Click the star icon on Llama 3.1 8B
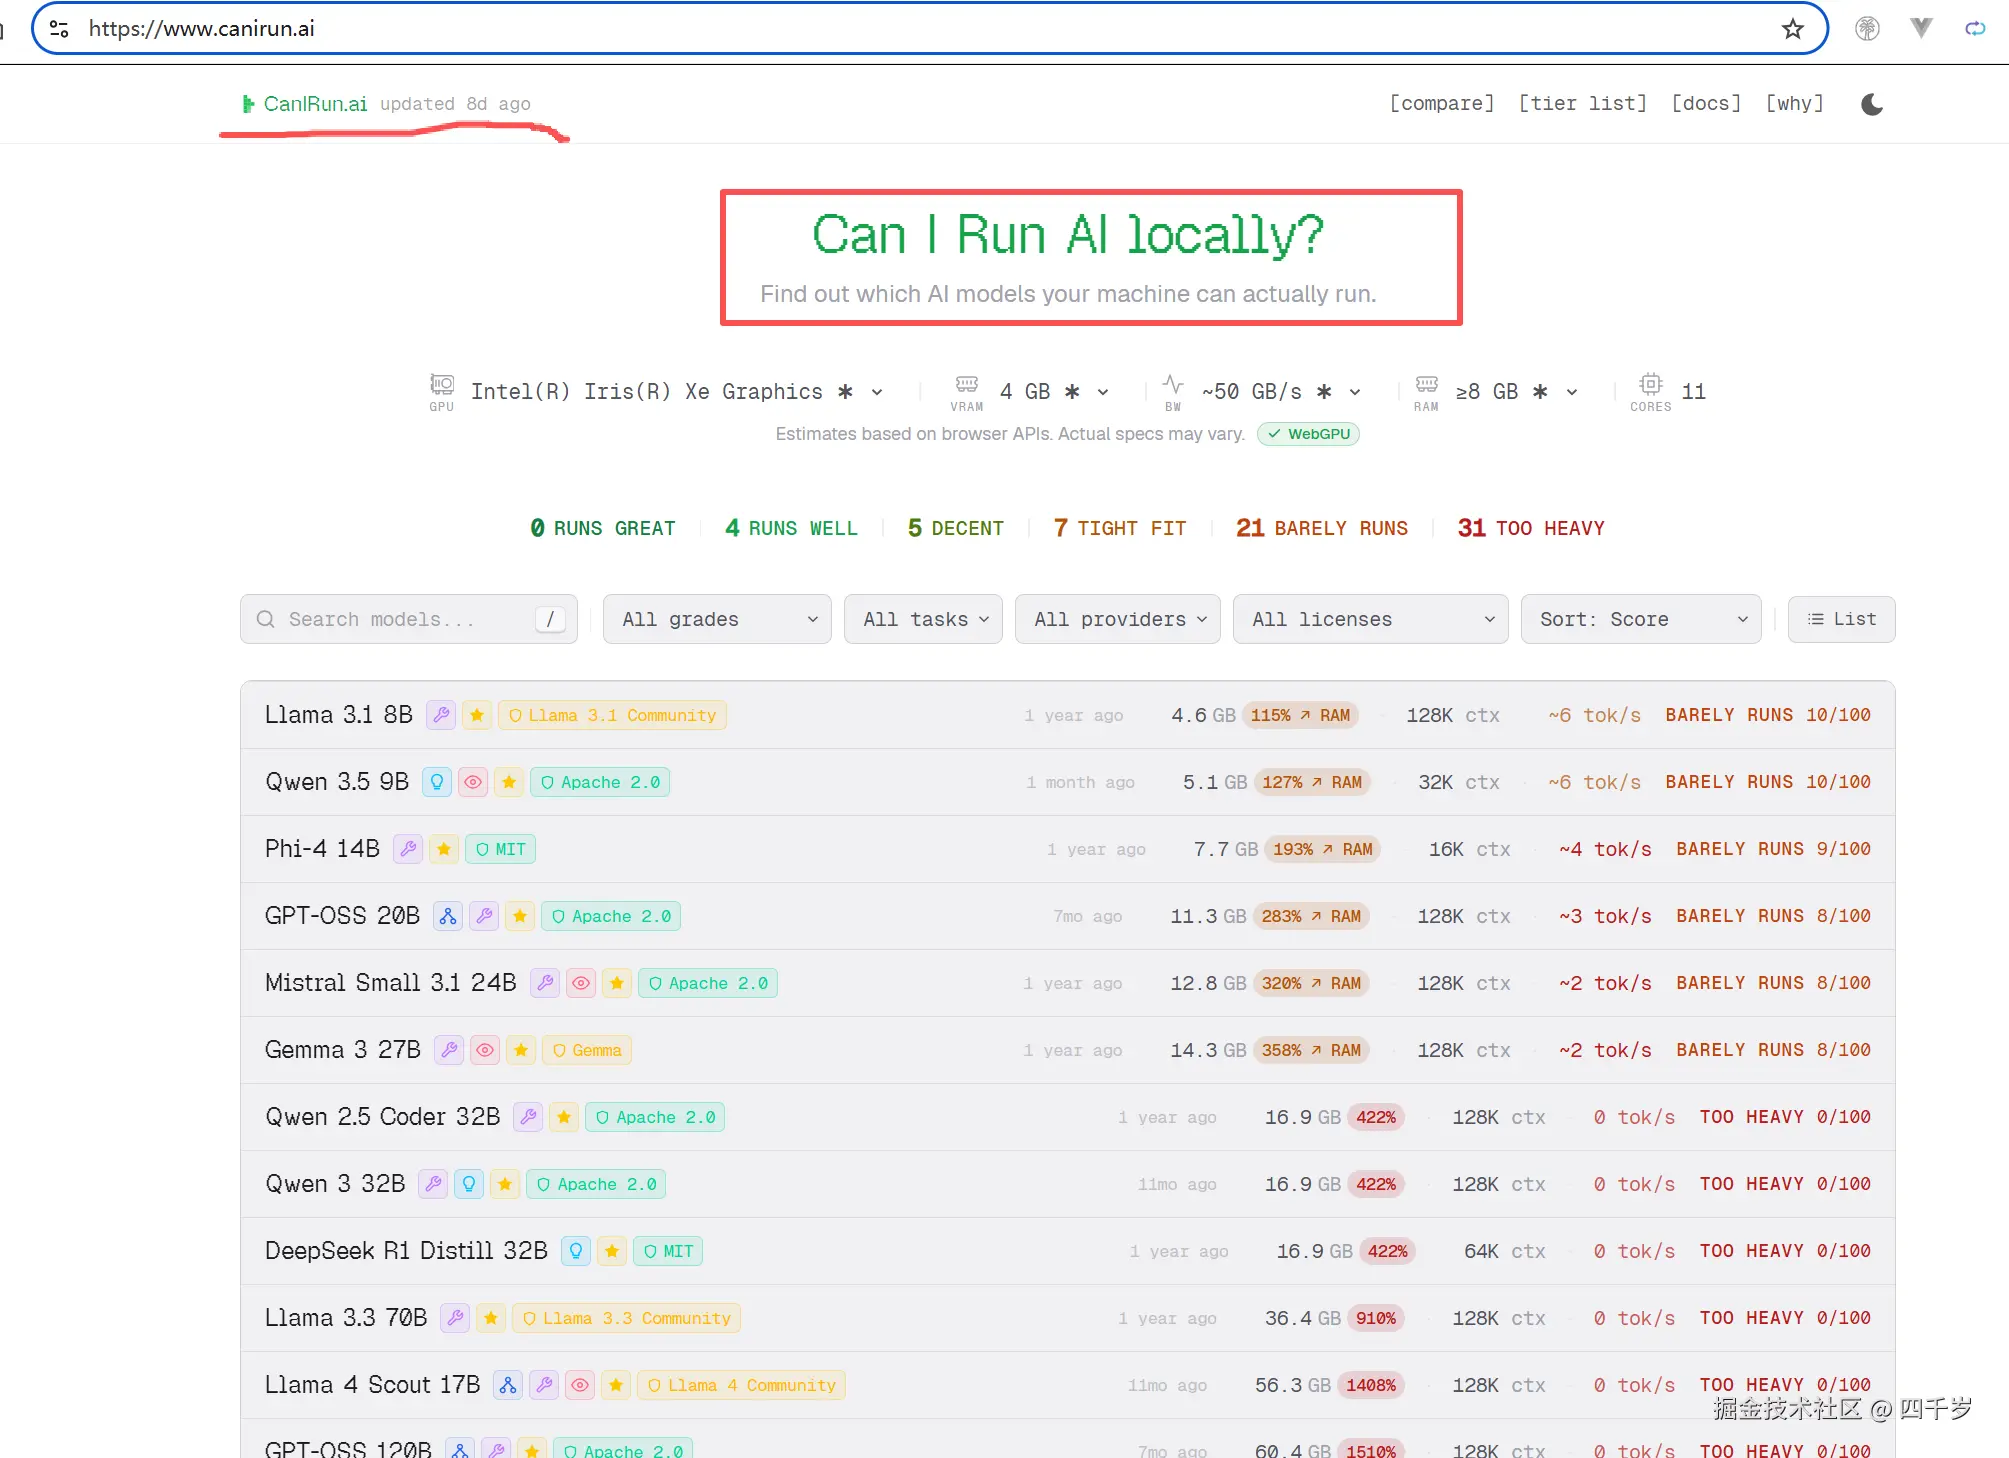 477,715
